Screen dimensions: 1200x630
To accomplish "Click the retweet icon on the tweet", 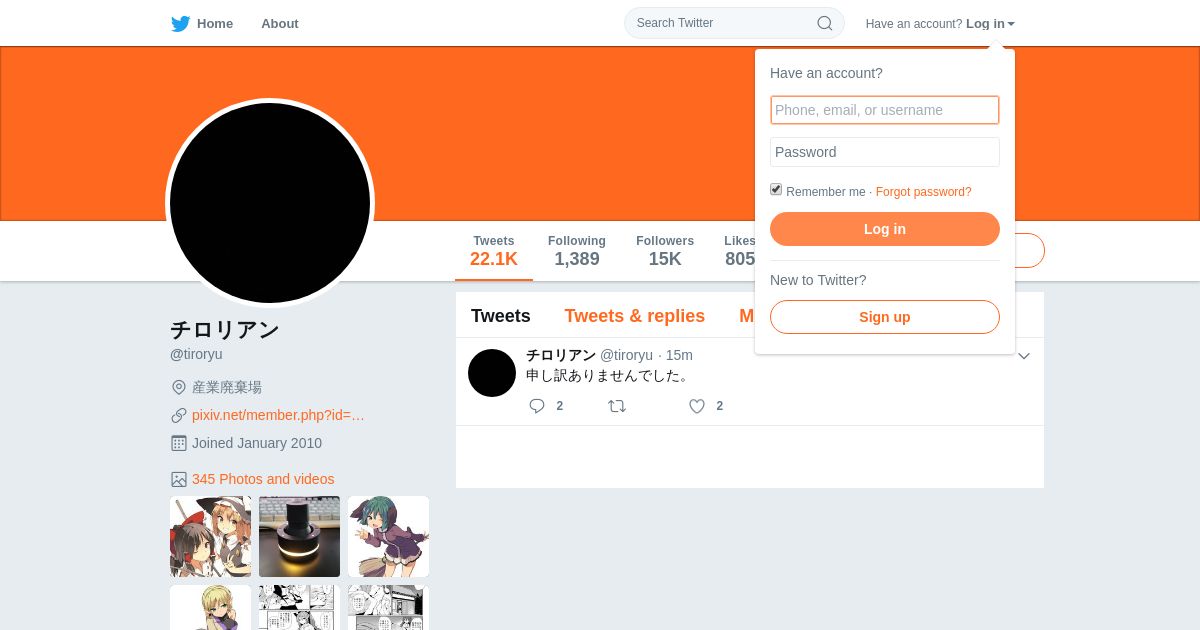I will pos(617,406).
